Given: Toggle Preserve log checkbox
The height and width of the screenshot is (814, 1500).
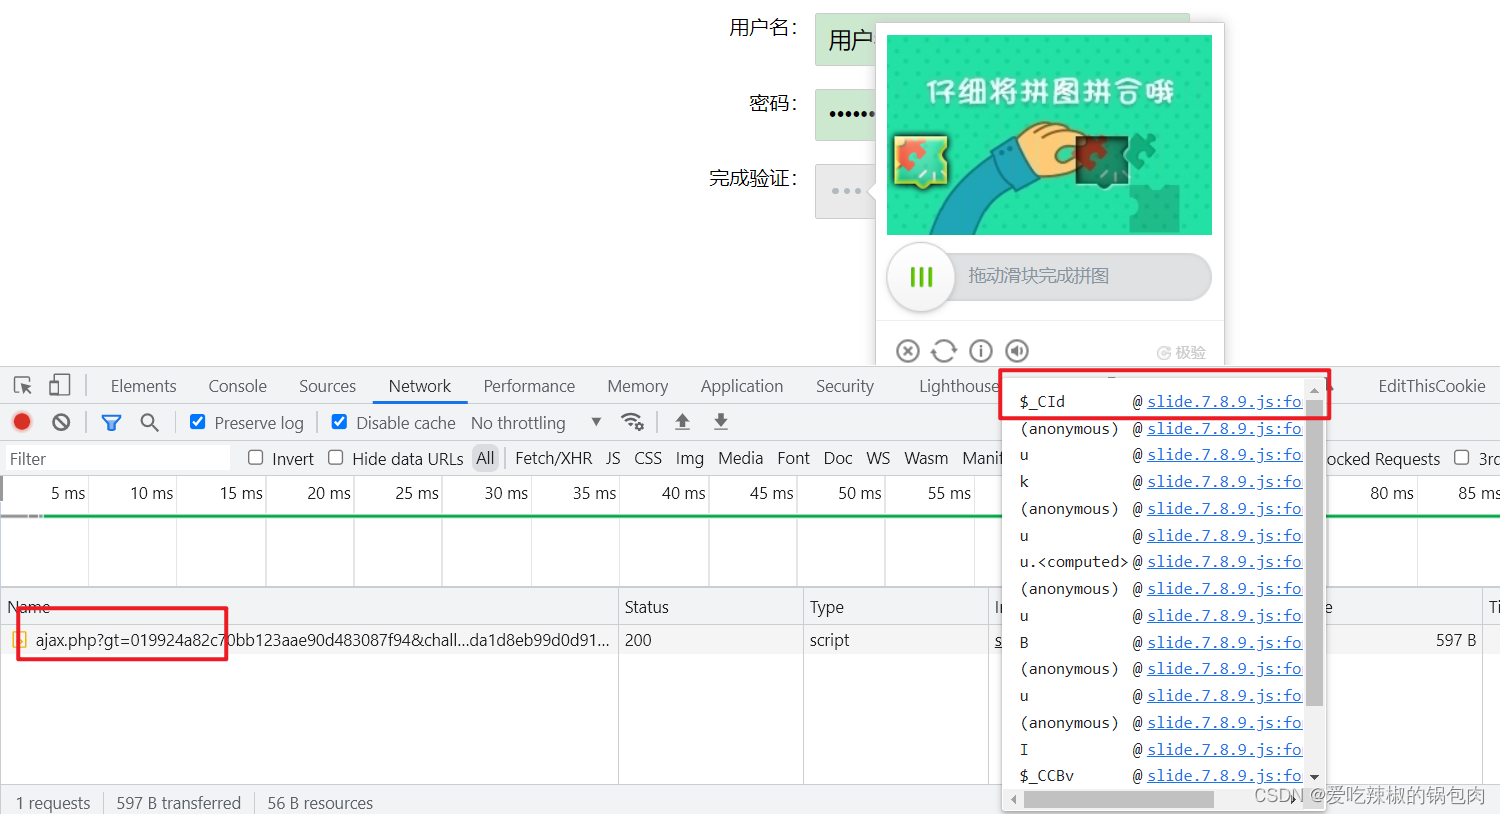Looking at the screenshot, I should 198,422.
